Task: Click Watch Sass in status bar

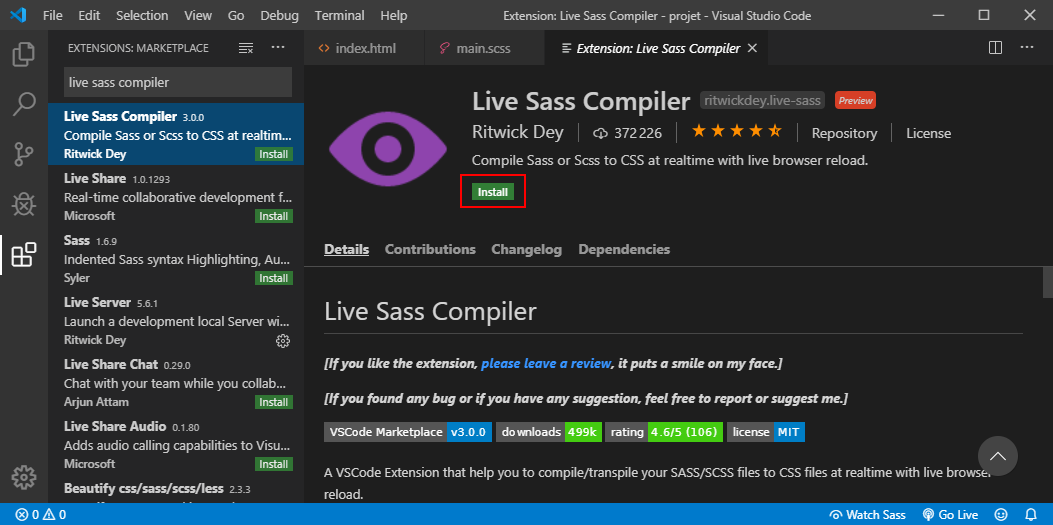Action: [868, 515]
